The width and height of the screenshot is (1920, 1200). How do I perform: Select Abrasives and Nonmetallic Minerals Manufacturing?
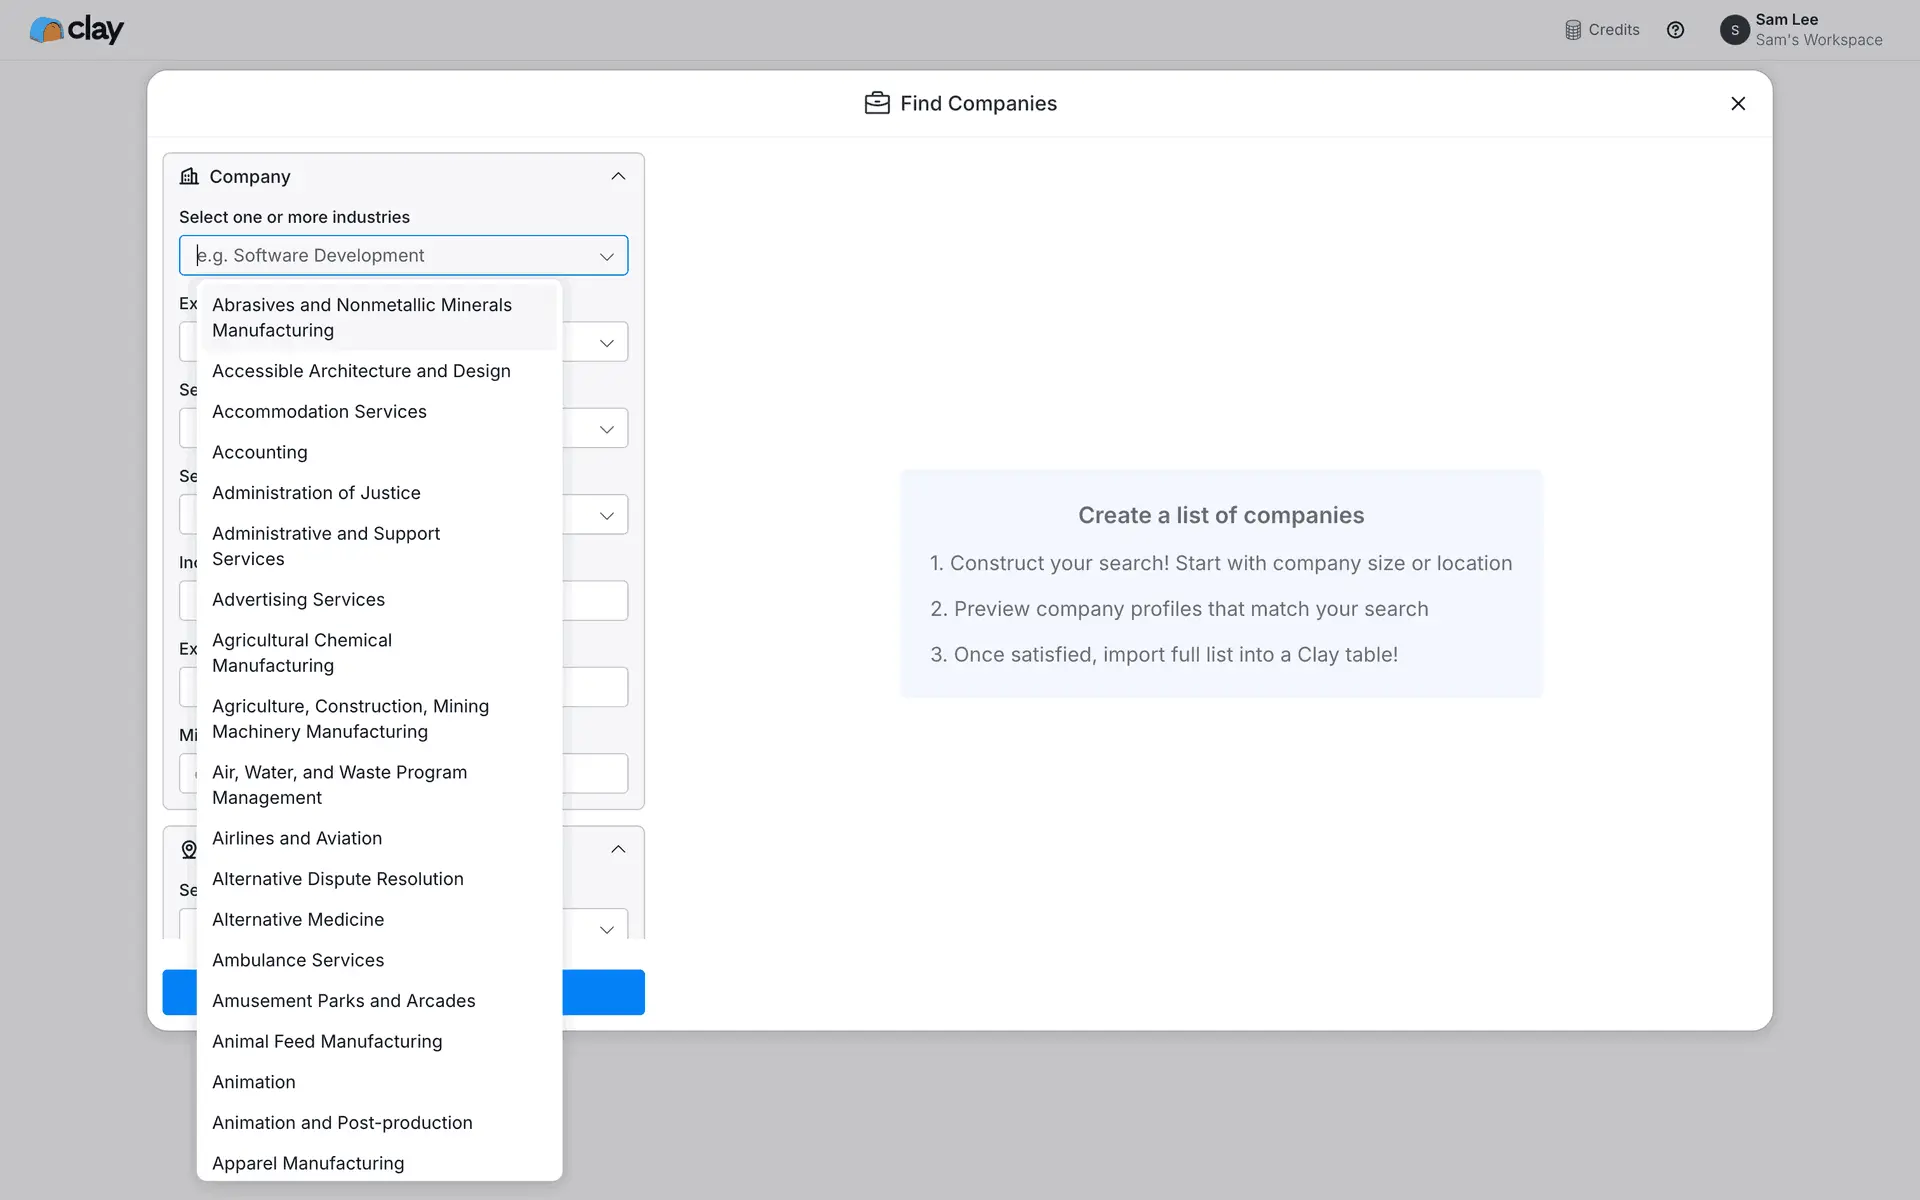point(362,318)
